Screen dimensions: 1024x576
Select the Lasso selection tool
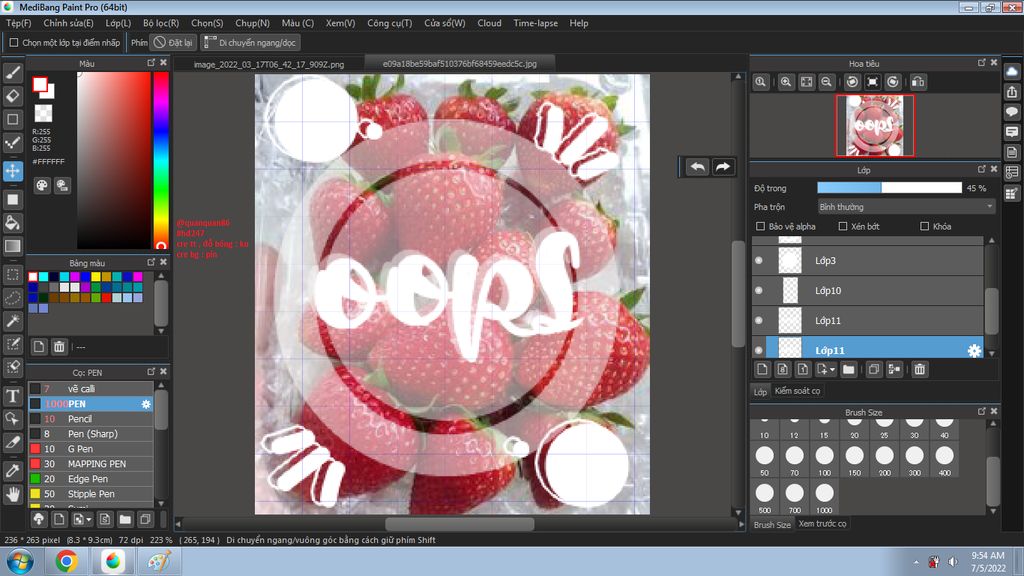coord(12,298)
